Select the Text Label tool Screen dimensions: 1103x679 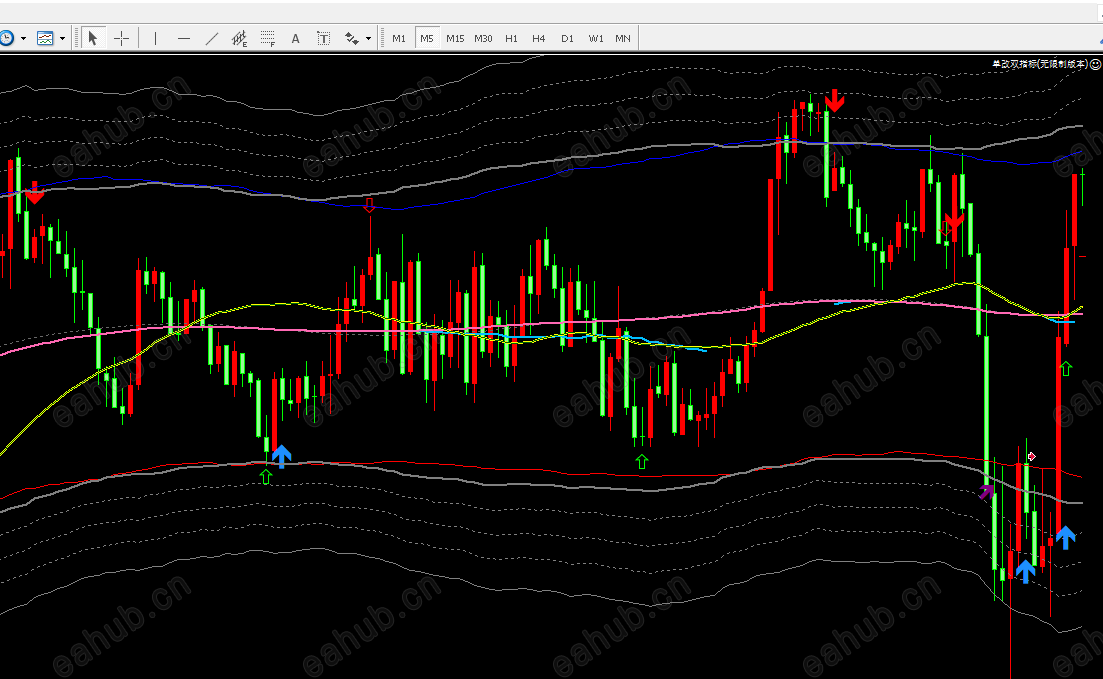pos(324,38)
